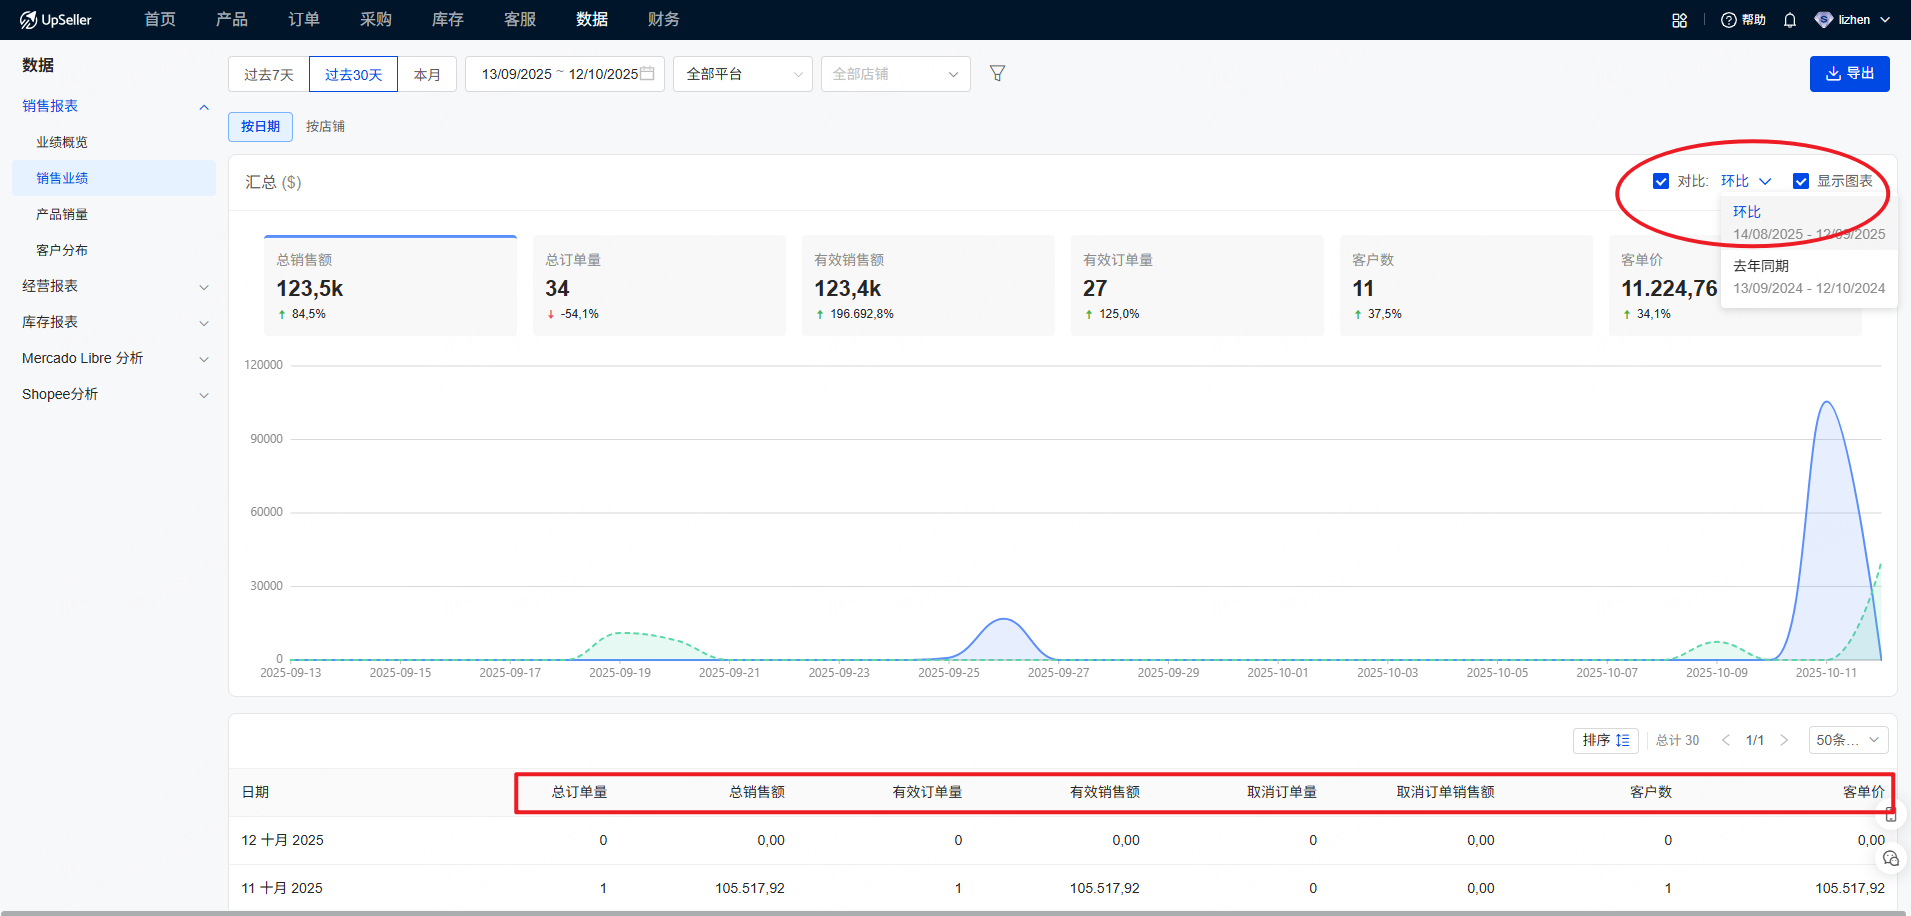Image resolution: width=1911 pixels, height=916 pixels.
Task: Go to the next page arrow
Action: 1784,740
